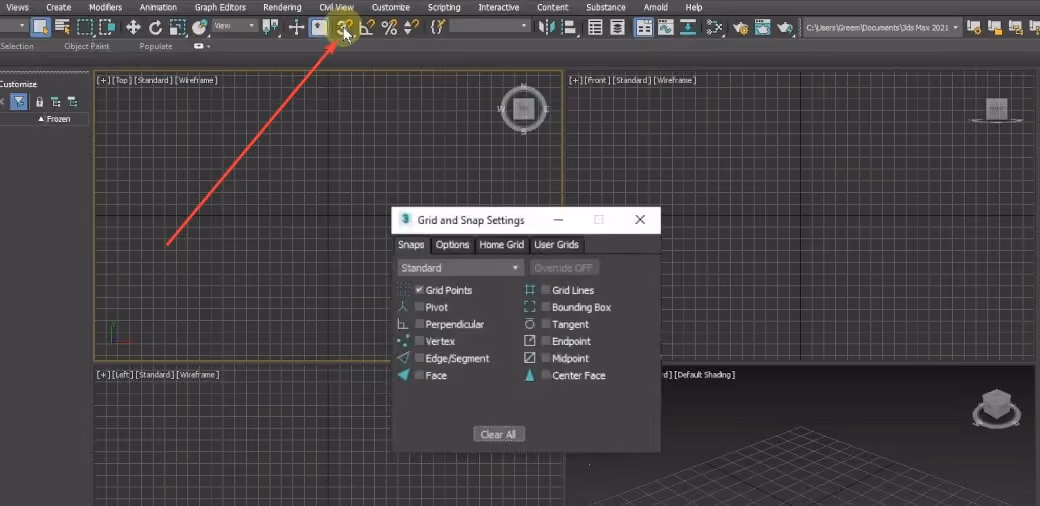Toggle Layer Explorer icon
Image resolution: width=1040 pixels, height=506 pixels.
[x=618, y=27]
